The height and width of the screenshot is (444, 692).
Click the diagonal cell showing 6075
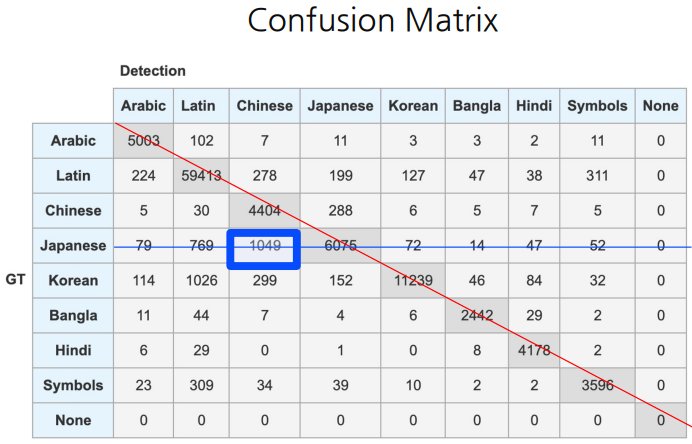[340, 245]
